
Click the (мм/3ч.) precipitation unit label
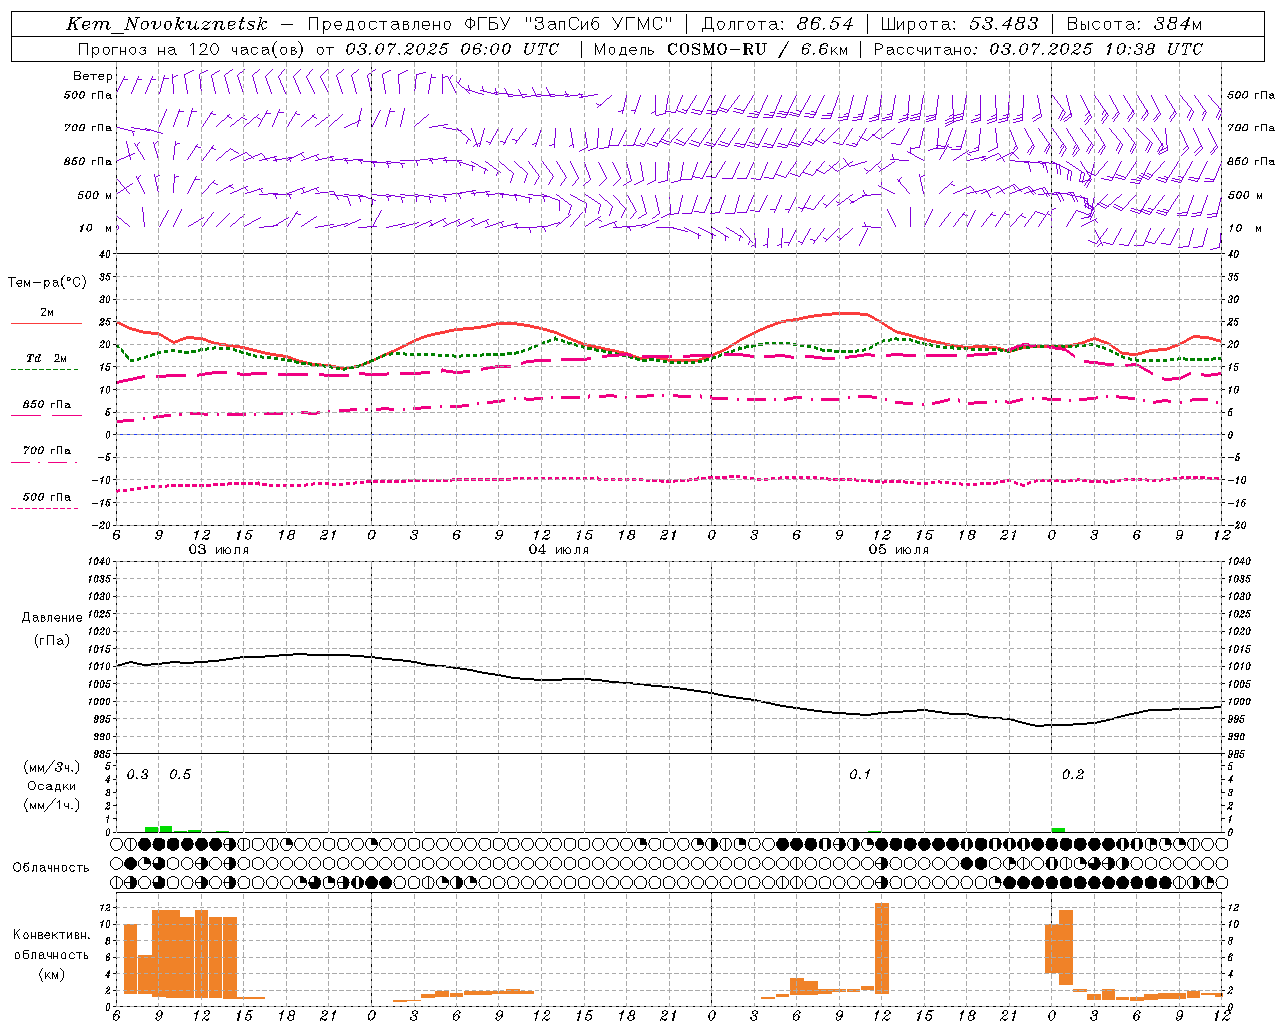coord(52,767)
